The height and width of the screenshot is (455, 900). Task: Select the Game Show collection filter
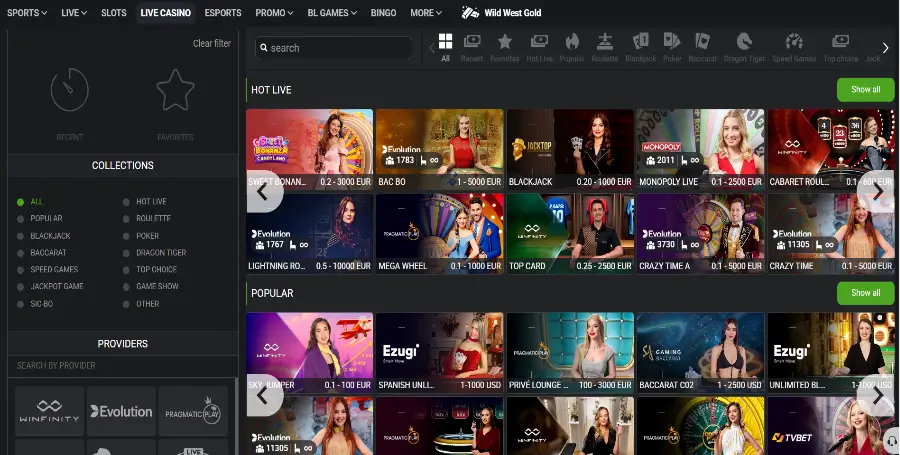(x=151, y=286)
